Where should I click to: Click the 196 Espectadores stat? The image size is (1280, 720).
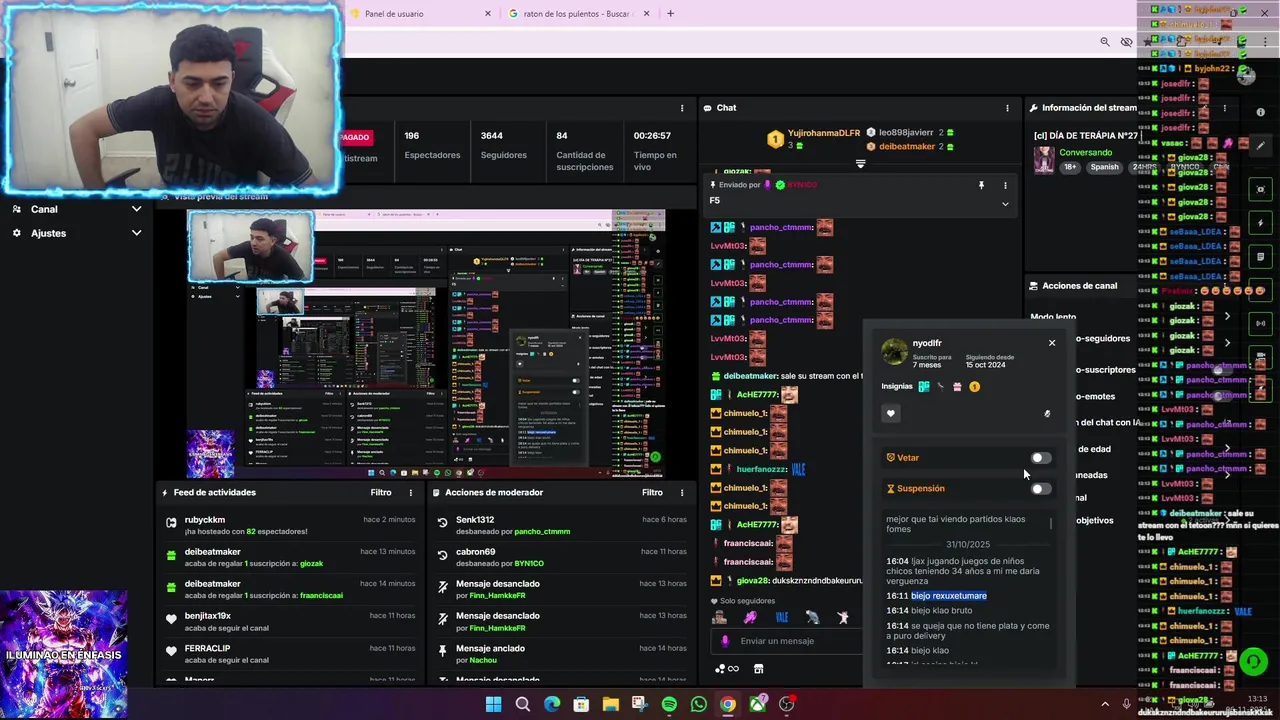click(432, 145)
